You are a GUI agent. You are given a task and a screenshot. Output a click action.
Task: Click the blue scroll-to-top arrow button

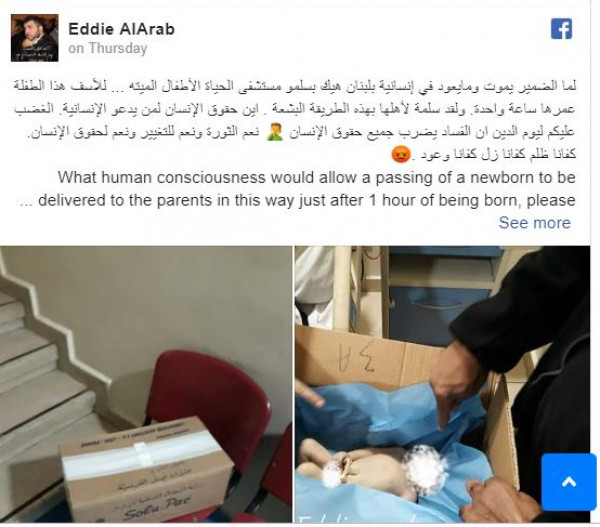(569, 482)
